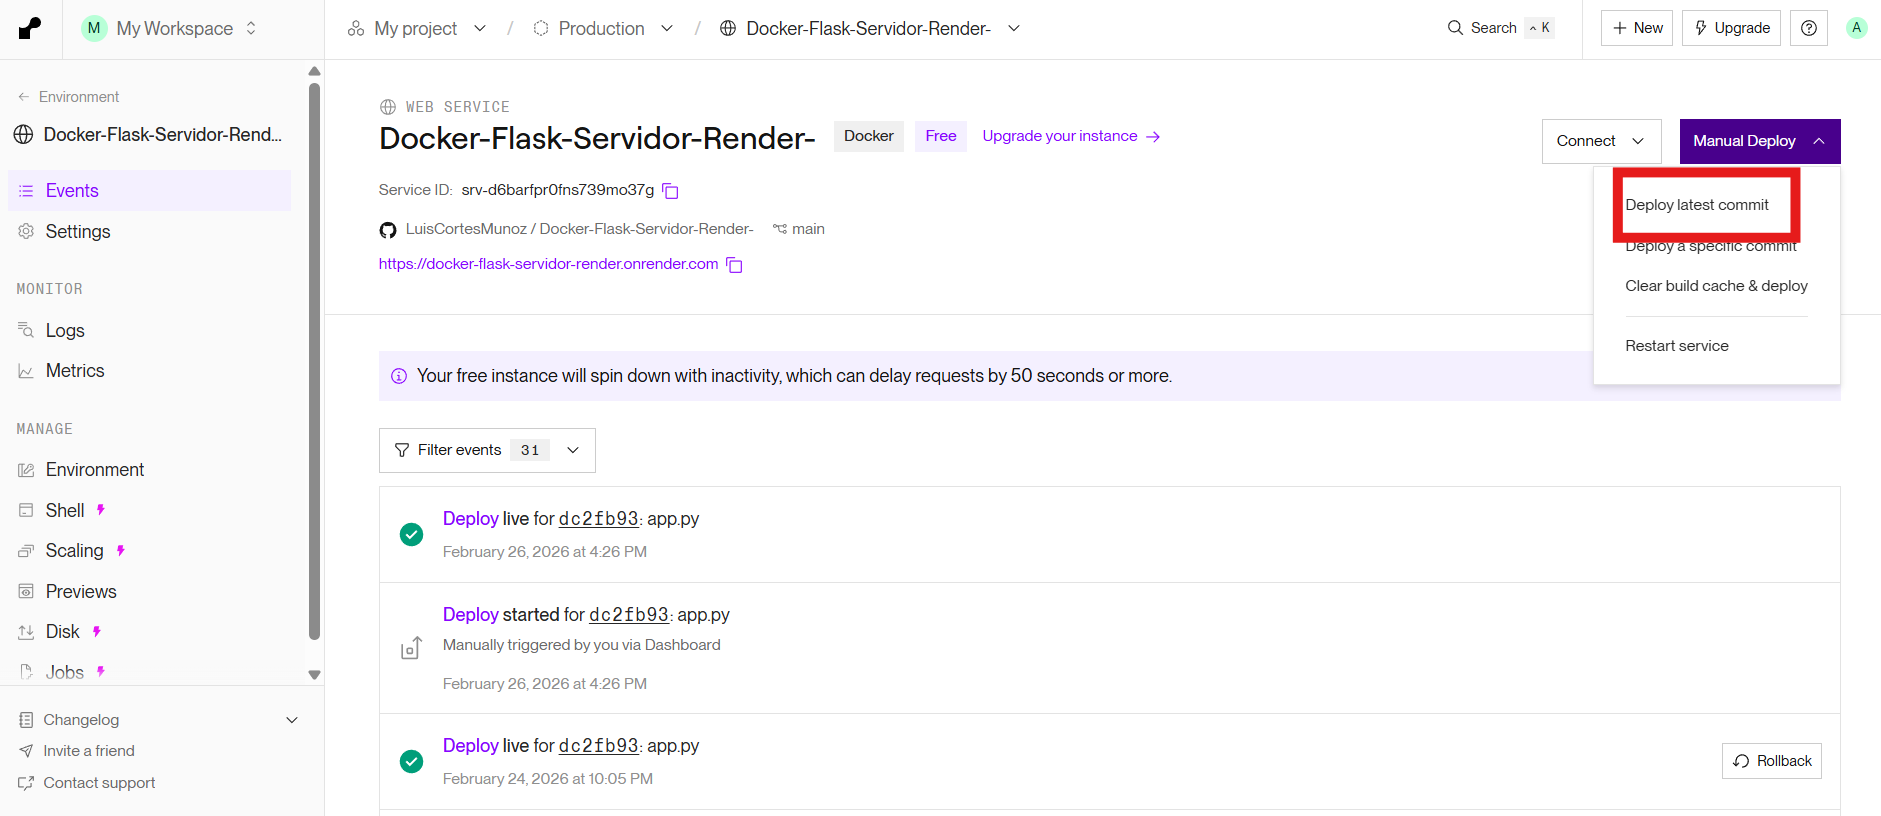Expand the Filter events dropdown
This screenshot has width=1881, height=816.
click(487, 450)
